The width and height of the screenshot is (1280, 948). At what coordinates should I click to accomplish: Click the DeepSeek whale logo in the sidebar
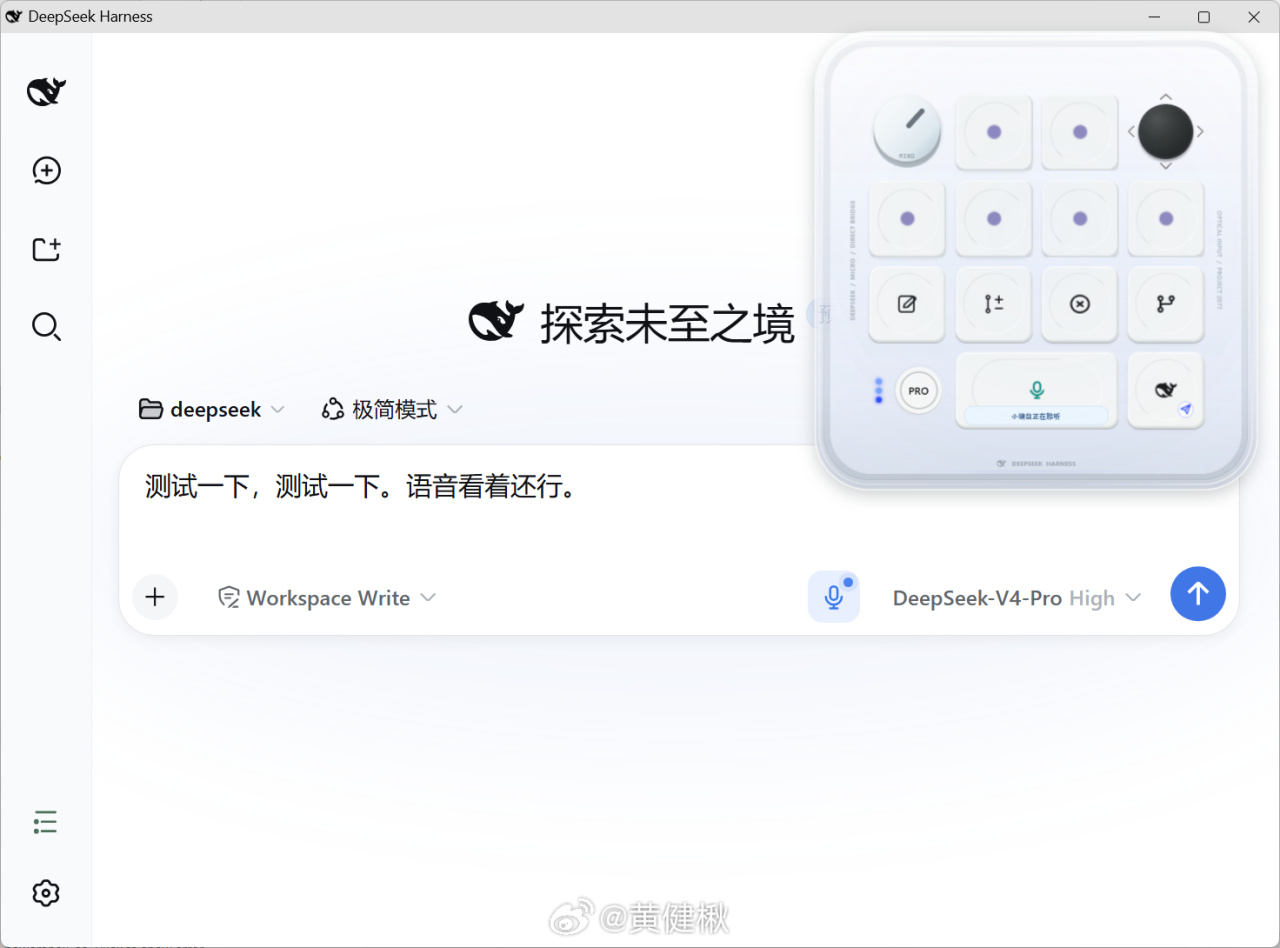46,92
